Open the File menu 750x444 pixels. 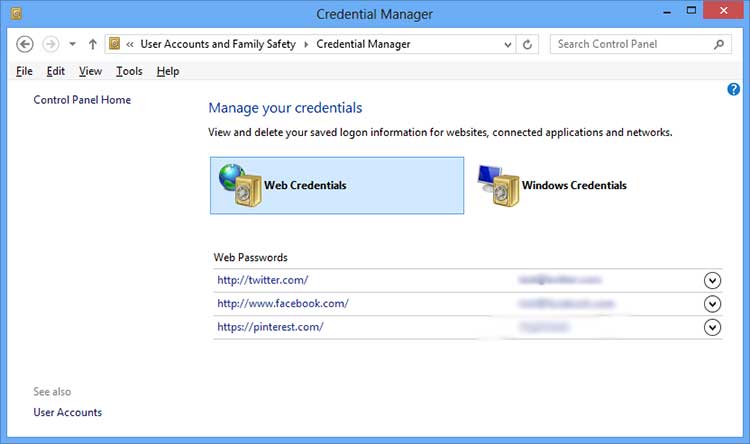(25, 71)
